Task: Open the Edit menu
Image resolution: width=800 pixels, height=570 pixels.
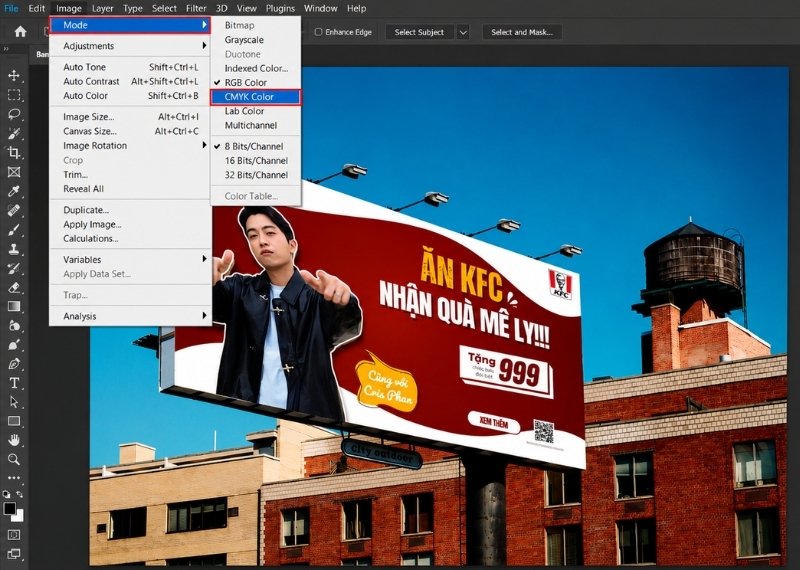Action: (x=36, y=8)
